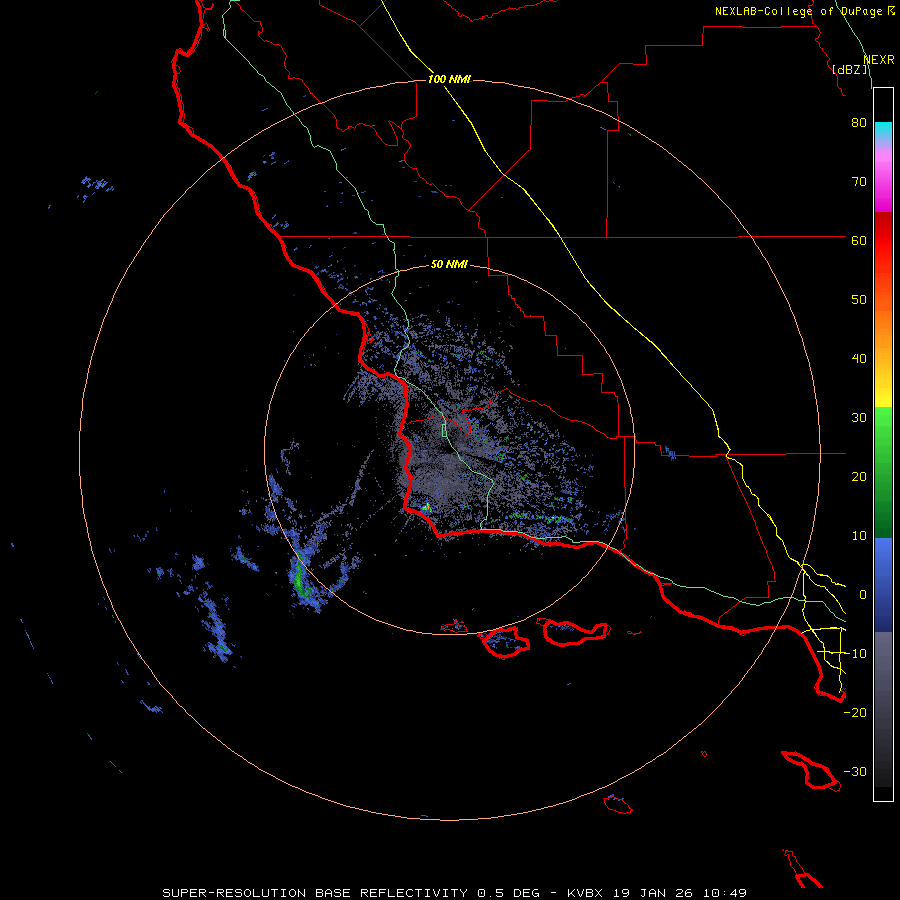The image size is (900, 900).
Task: Click the 30 value on dBZ scale
Action: pyautogui.click(x=859, y=417)
